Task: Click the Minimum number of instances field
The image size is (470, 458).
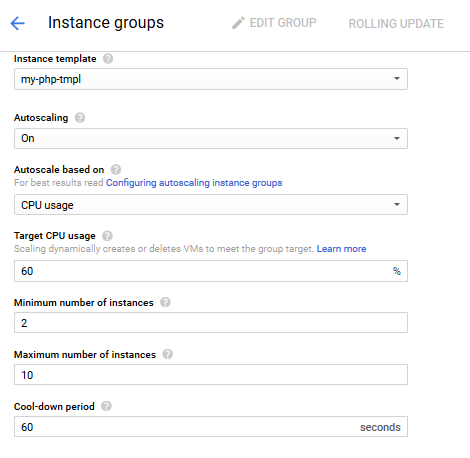Action: 211,323
